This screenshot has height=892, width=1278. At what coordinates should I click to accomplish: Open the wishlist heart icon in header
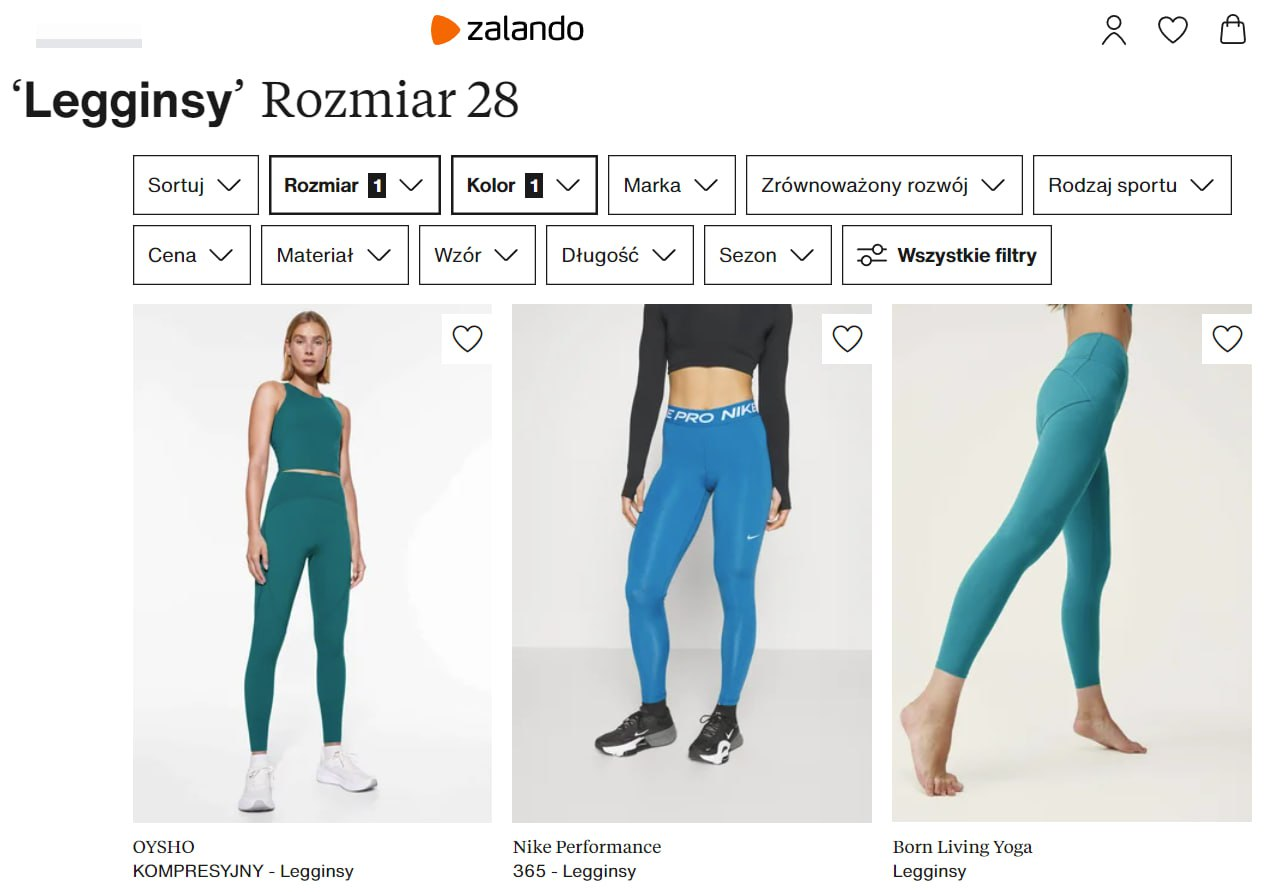tap(1172, 30)
